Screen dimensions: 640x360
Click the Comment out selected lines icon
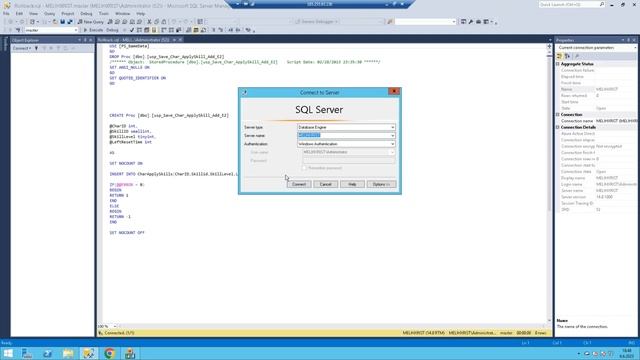[x=213, y=30]
